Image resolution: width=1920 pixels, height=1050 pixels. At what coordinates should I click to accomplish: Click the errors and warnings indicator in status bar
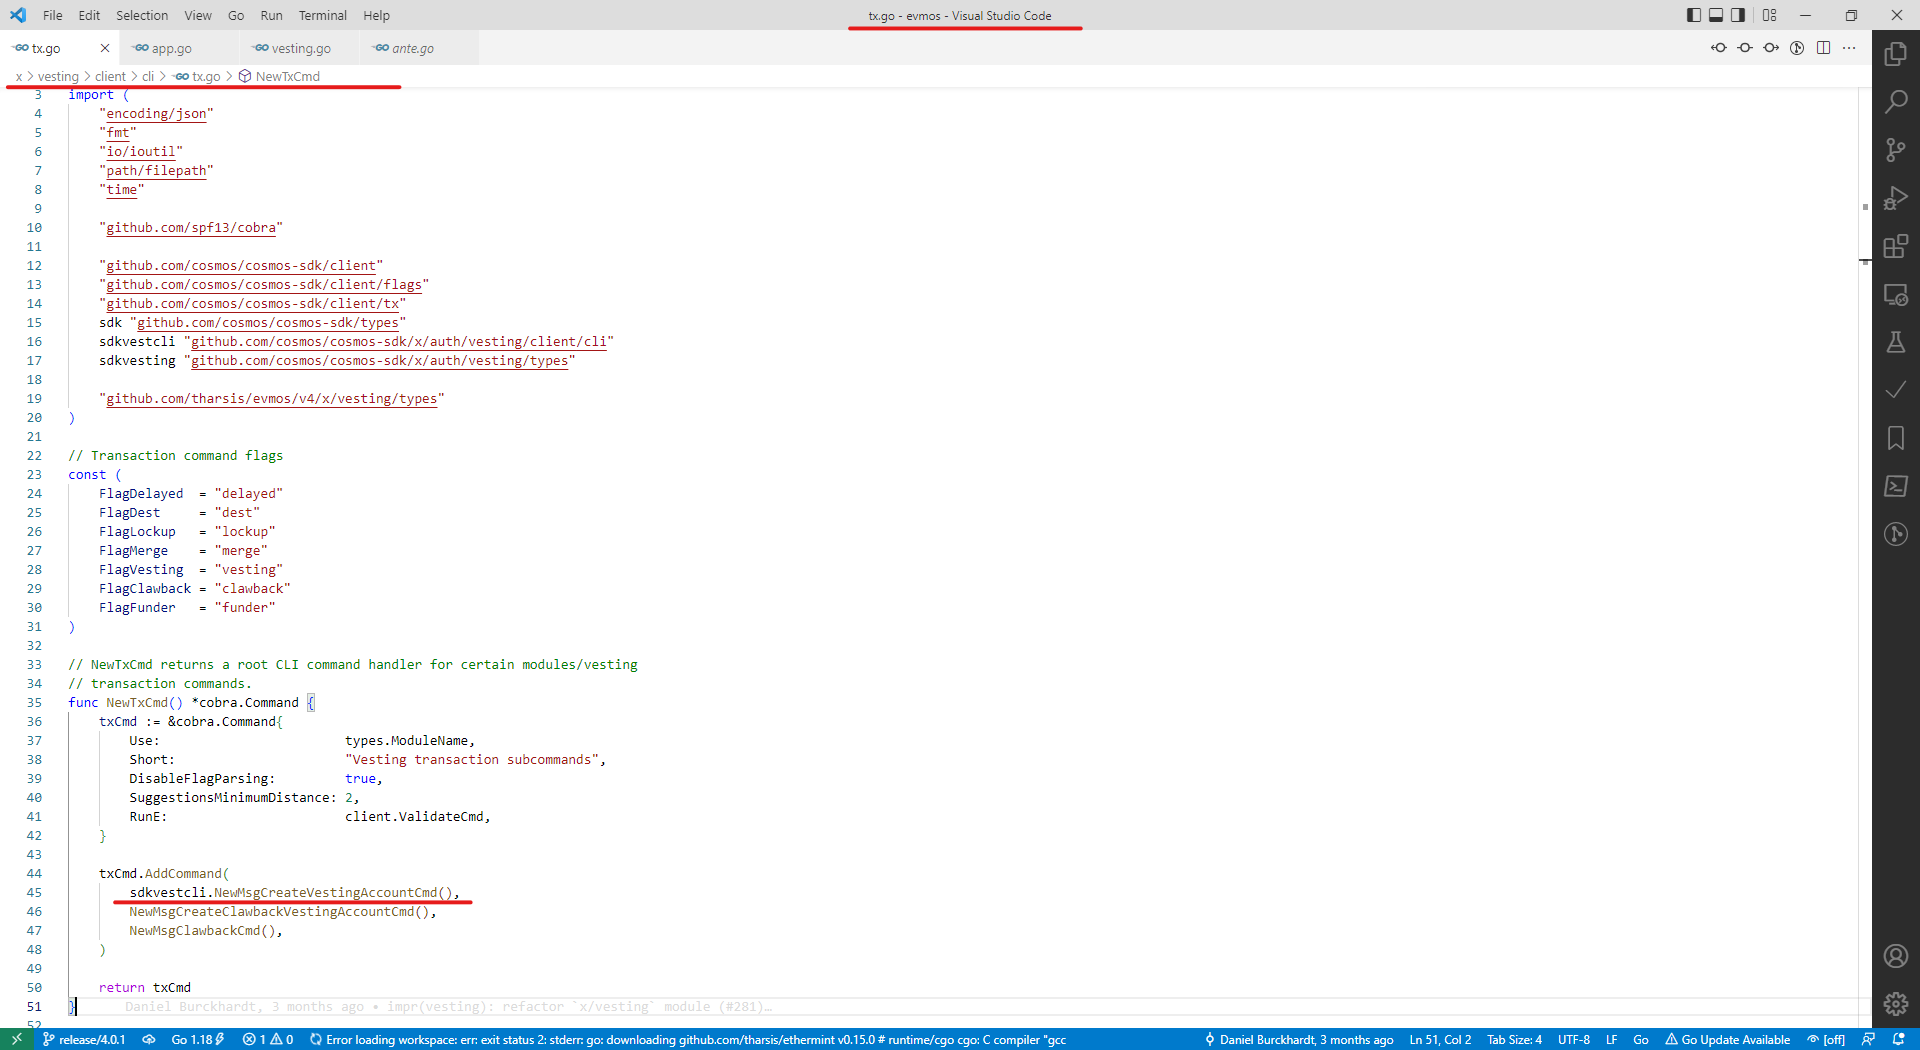click(x=268, y=1039)
